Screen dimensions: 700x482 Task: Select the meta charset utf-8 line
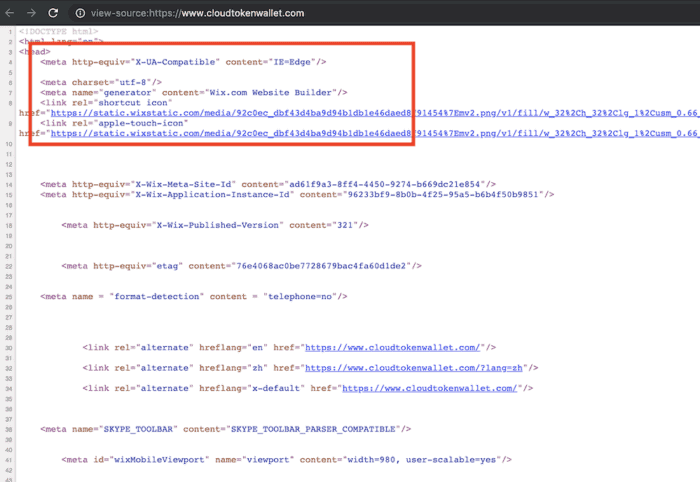pos(101,83)
